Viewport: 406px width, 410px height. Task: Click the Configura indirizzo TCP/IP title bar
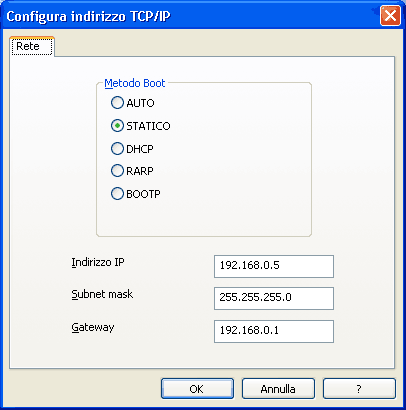[187, 16]
